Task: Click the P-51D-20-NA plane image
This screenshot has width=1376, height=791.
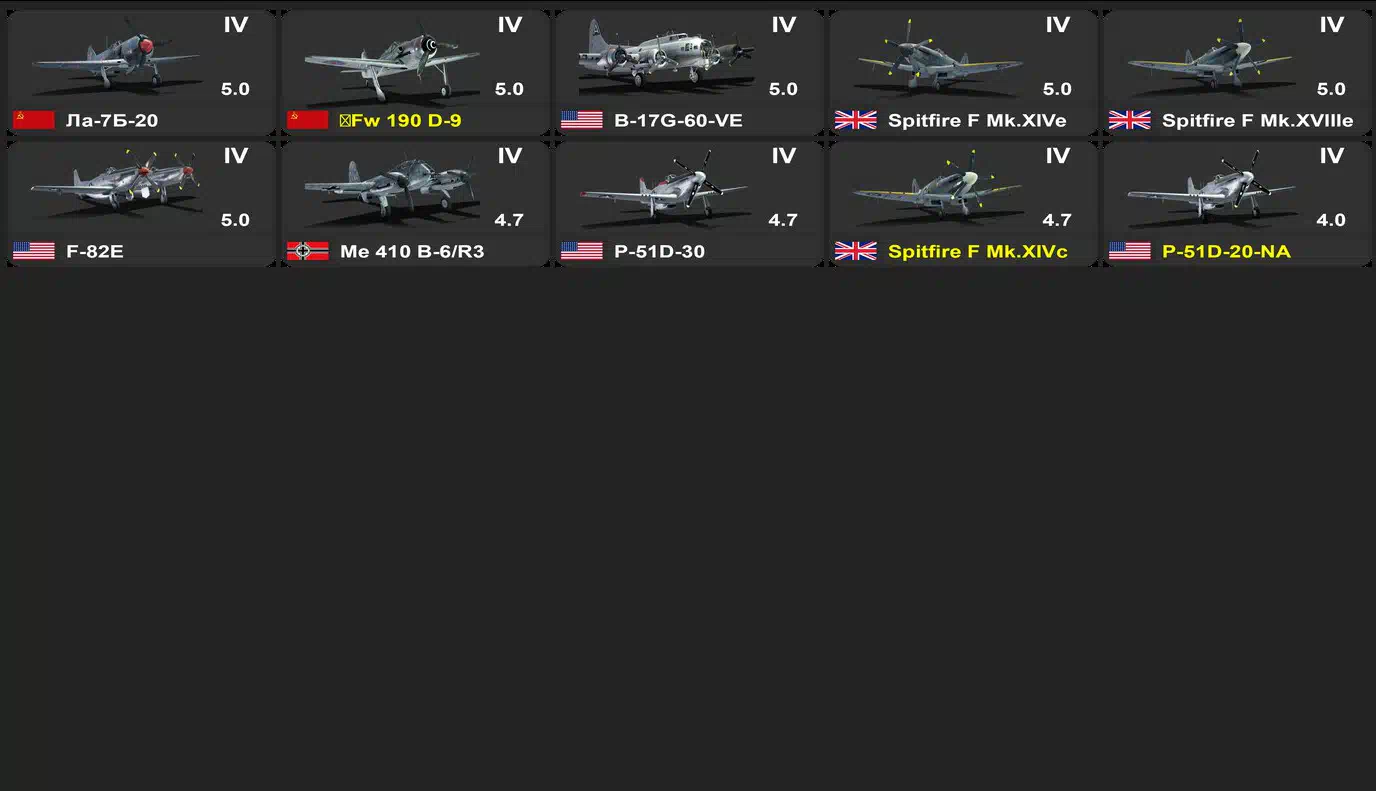Action: [1210, 186]
